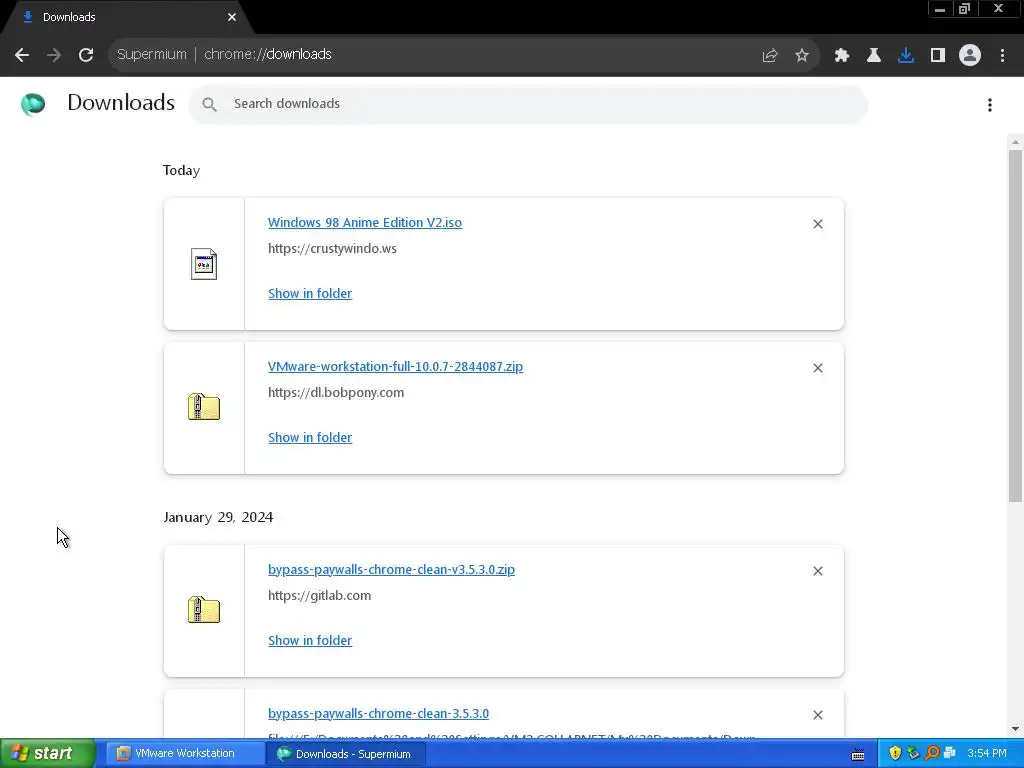Viewport: 1024px width, 768px height.
Task: Close the Downloads tab
Action: point(232,17)
